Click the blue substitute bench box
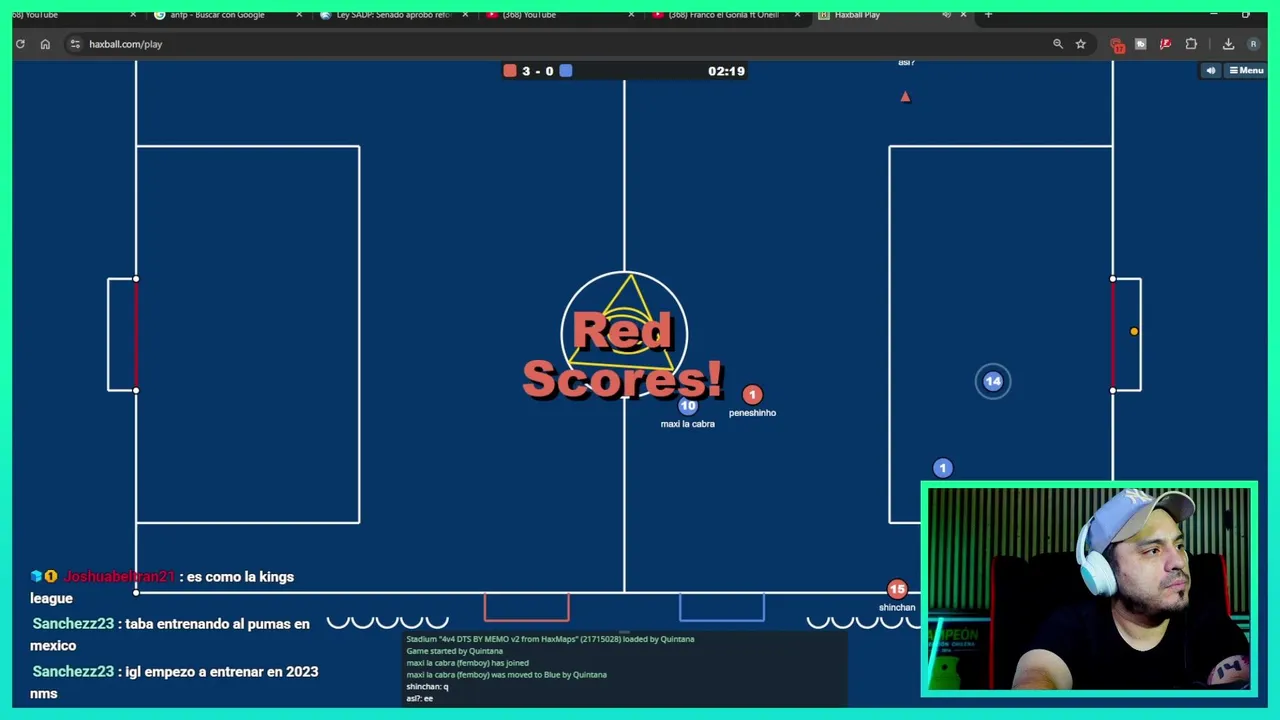The image size is (1280, 720). coord(722,607)
